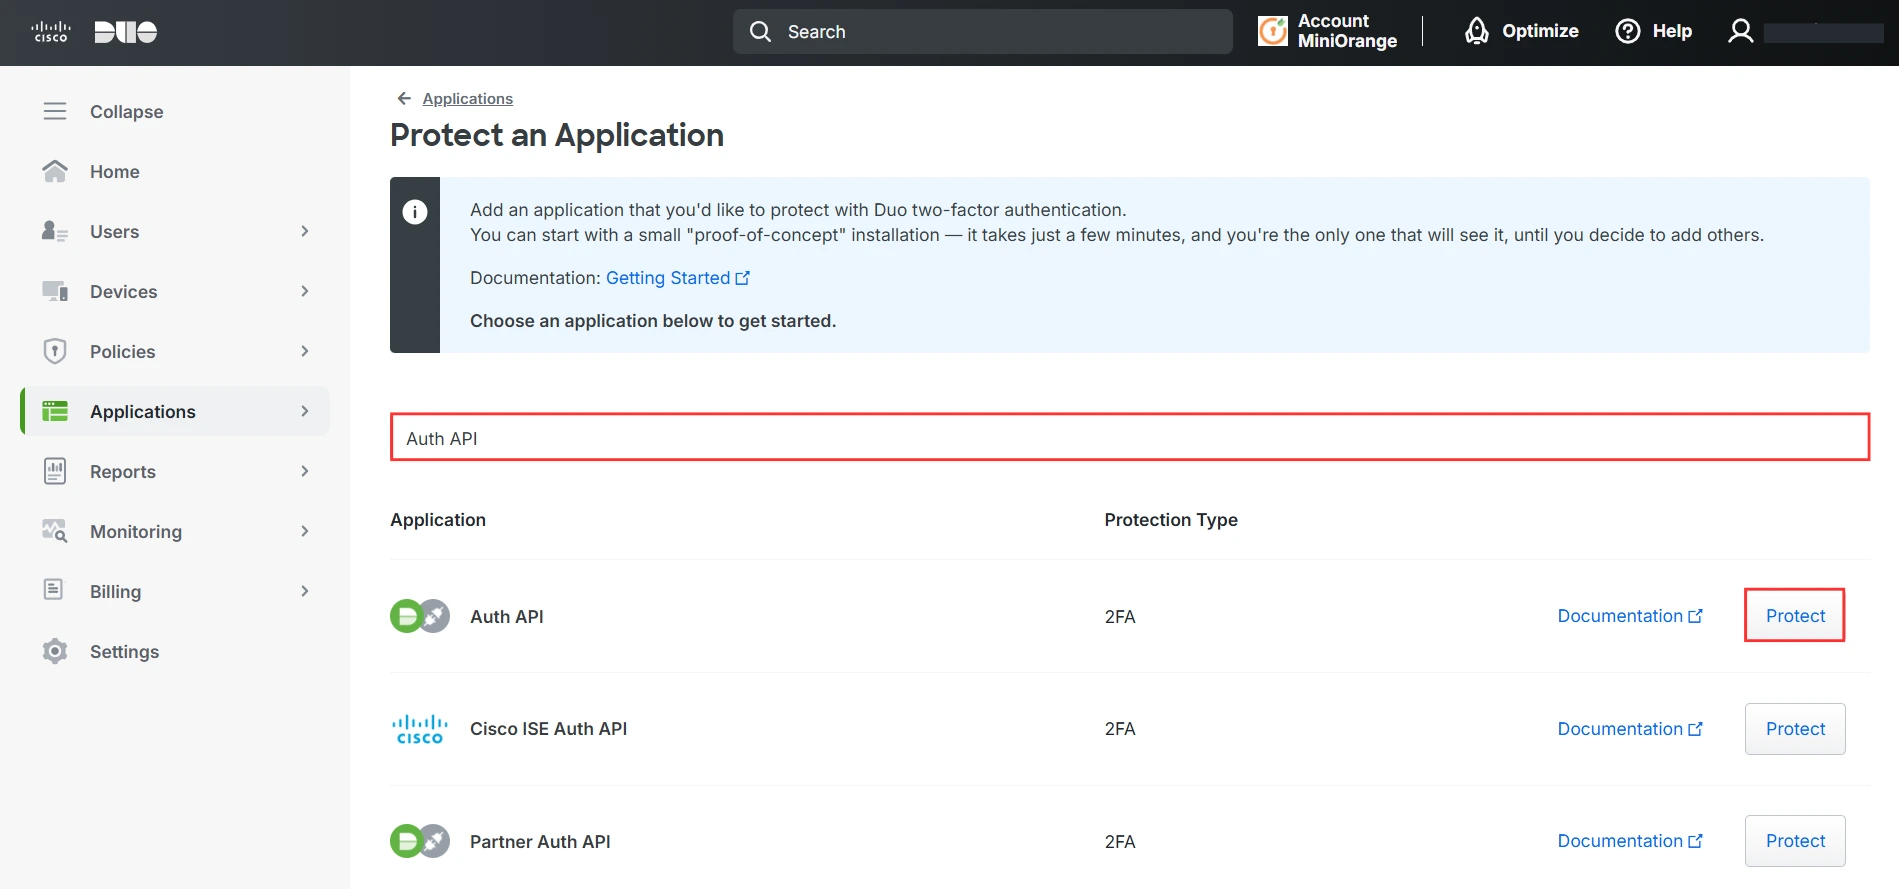The image size is (1899, 889).
Task: Click the Cisco ISE Auth API row name
Action: point(549,729)
